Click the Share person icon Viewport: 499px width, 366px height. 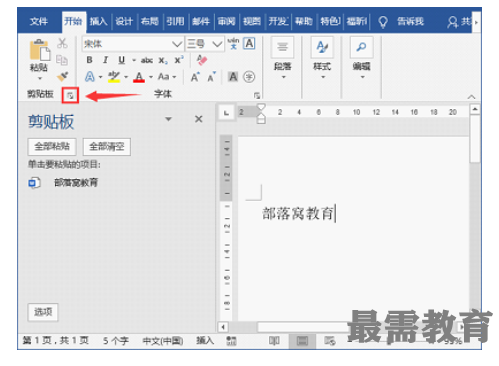tap(452, 22)
